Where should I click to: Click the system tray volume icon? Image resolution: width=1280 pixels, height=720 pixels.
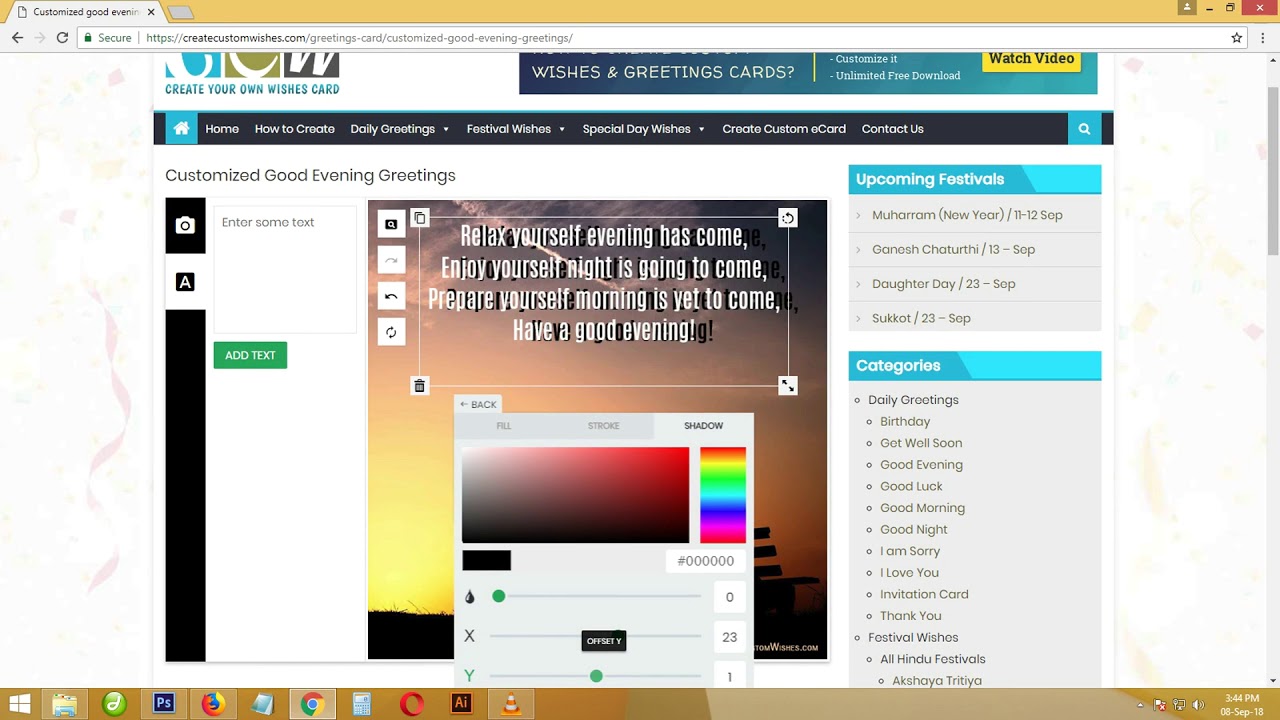coord(1198,705)
